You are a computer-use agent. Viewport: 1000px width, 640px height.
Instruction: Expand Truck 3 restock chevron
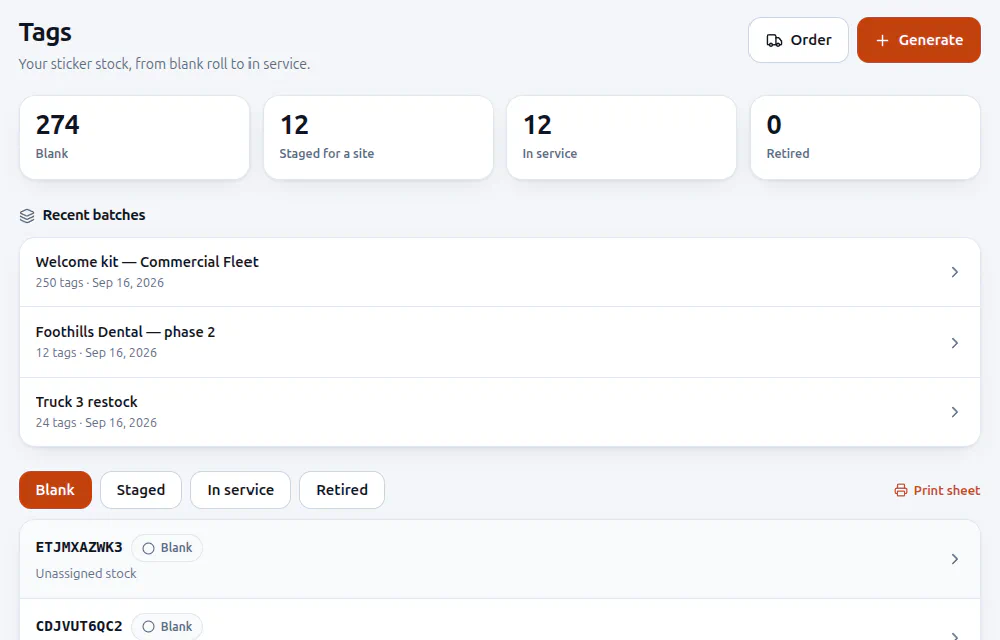pyautogui.click(x=955, y=412)
